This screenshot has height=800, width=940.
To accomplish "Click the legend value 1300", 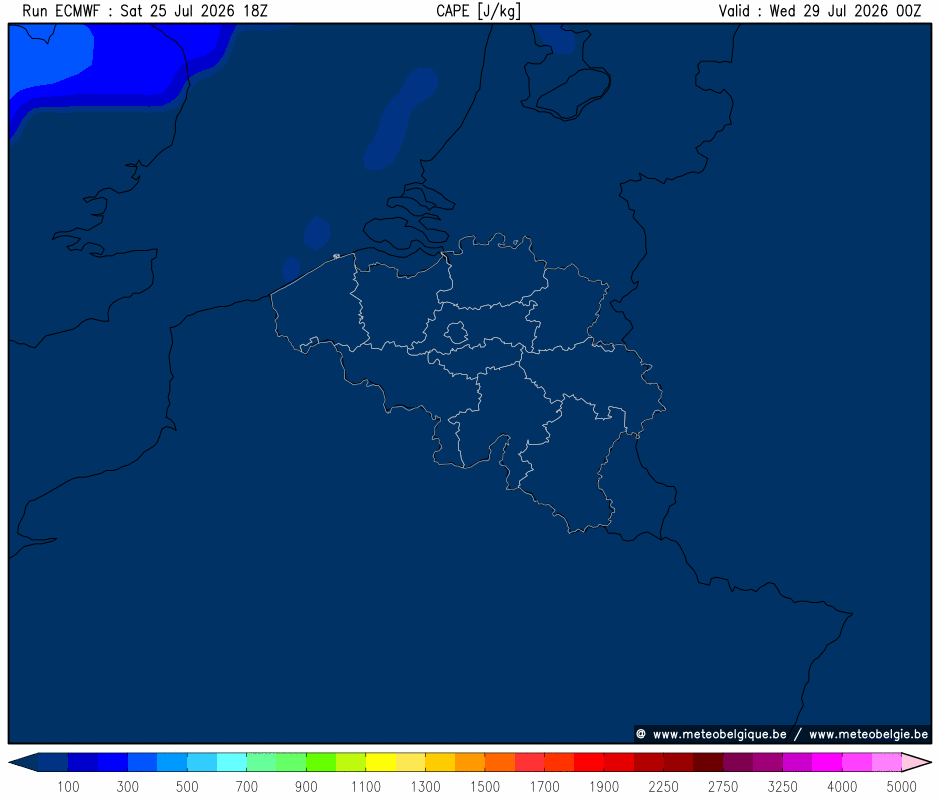I will coord(426,786).
